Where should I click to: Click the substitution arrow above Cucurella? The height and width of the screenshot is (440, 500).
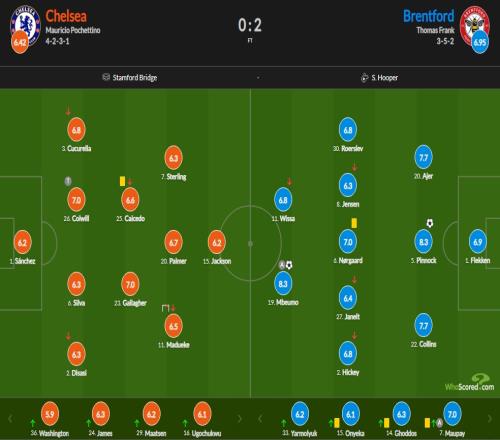(68, 111)
